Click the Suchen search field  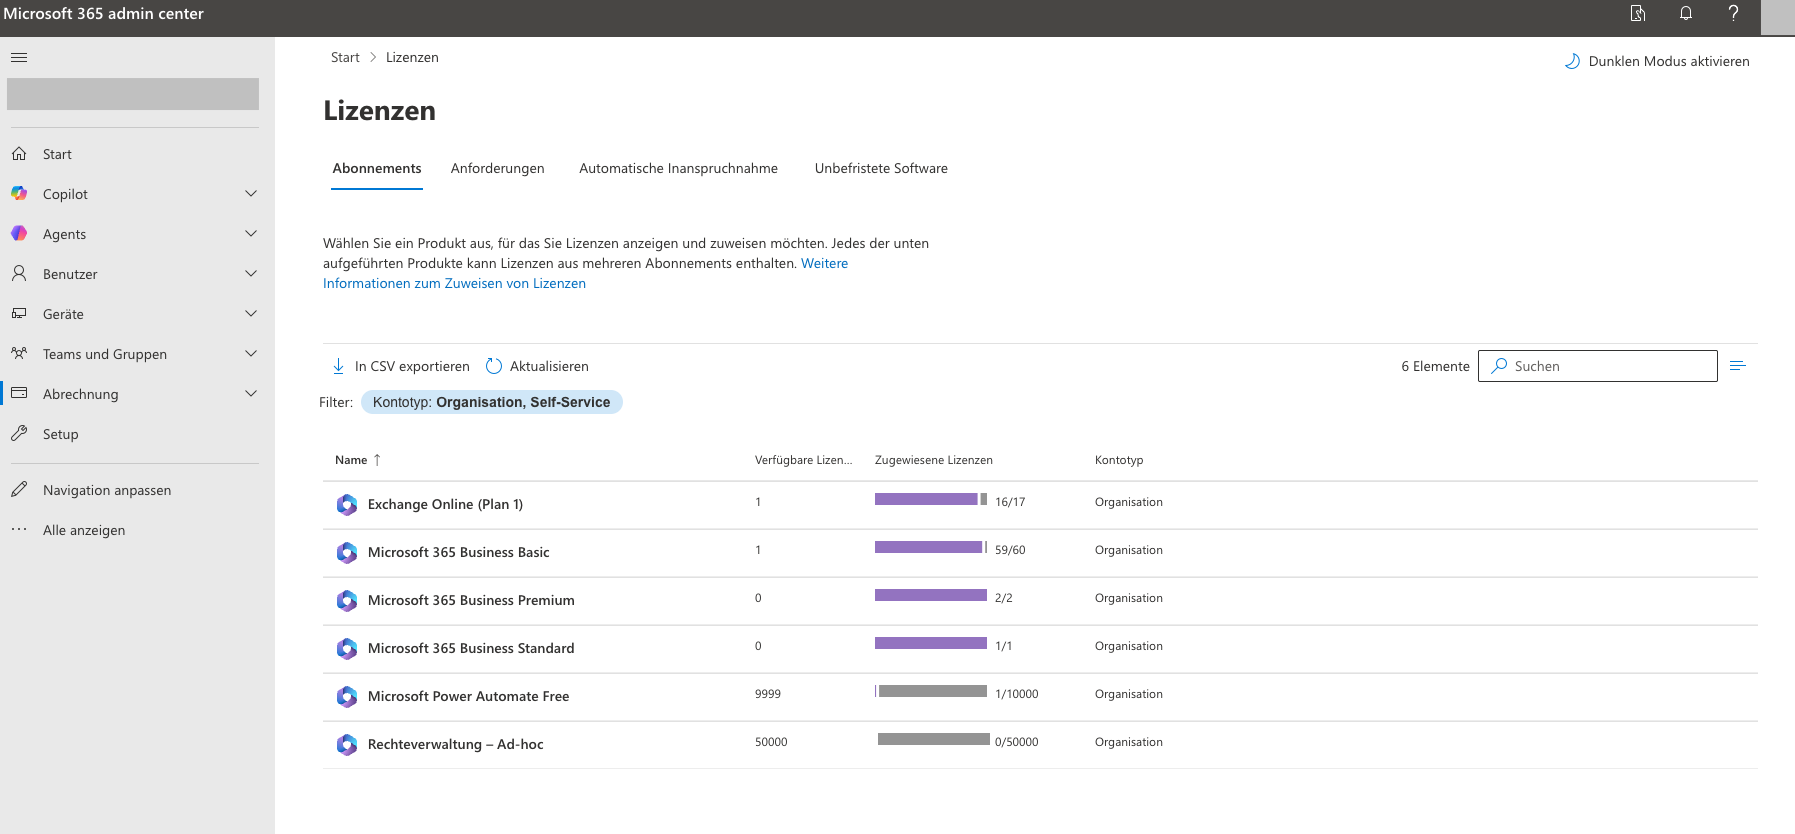click(x=1610, y=366)
